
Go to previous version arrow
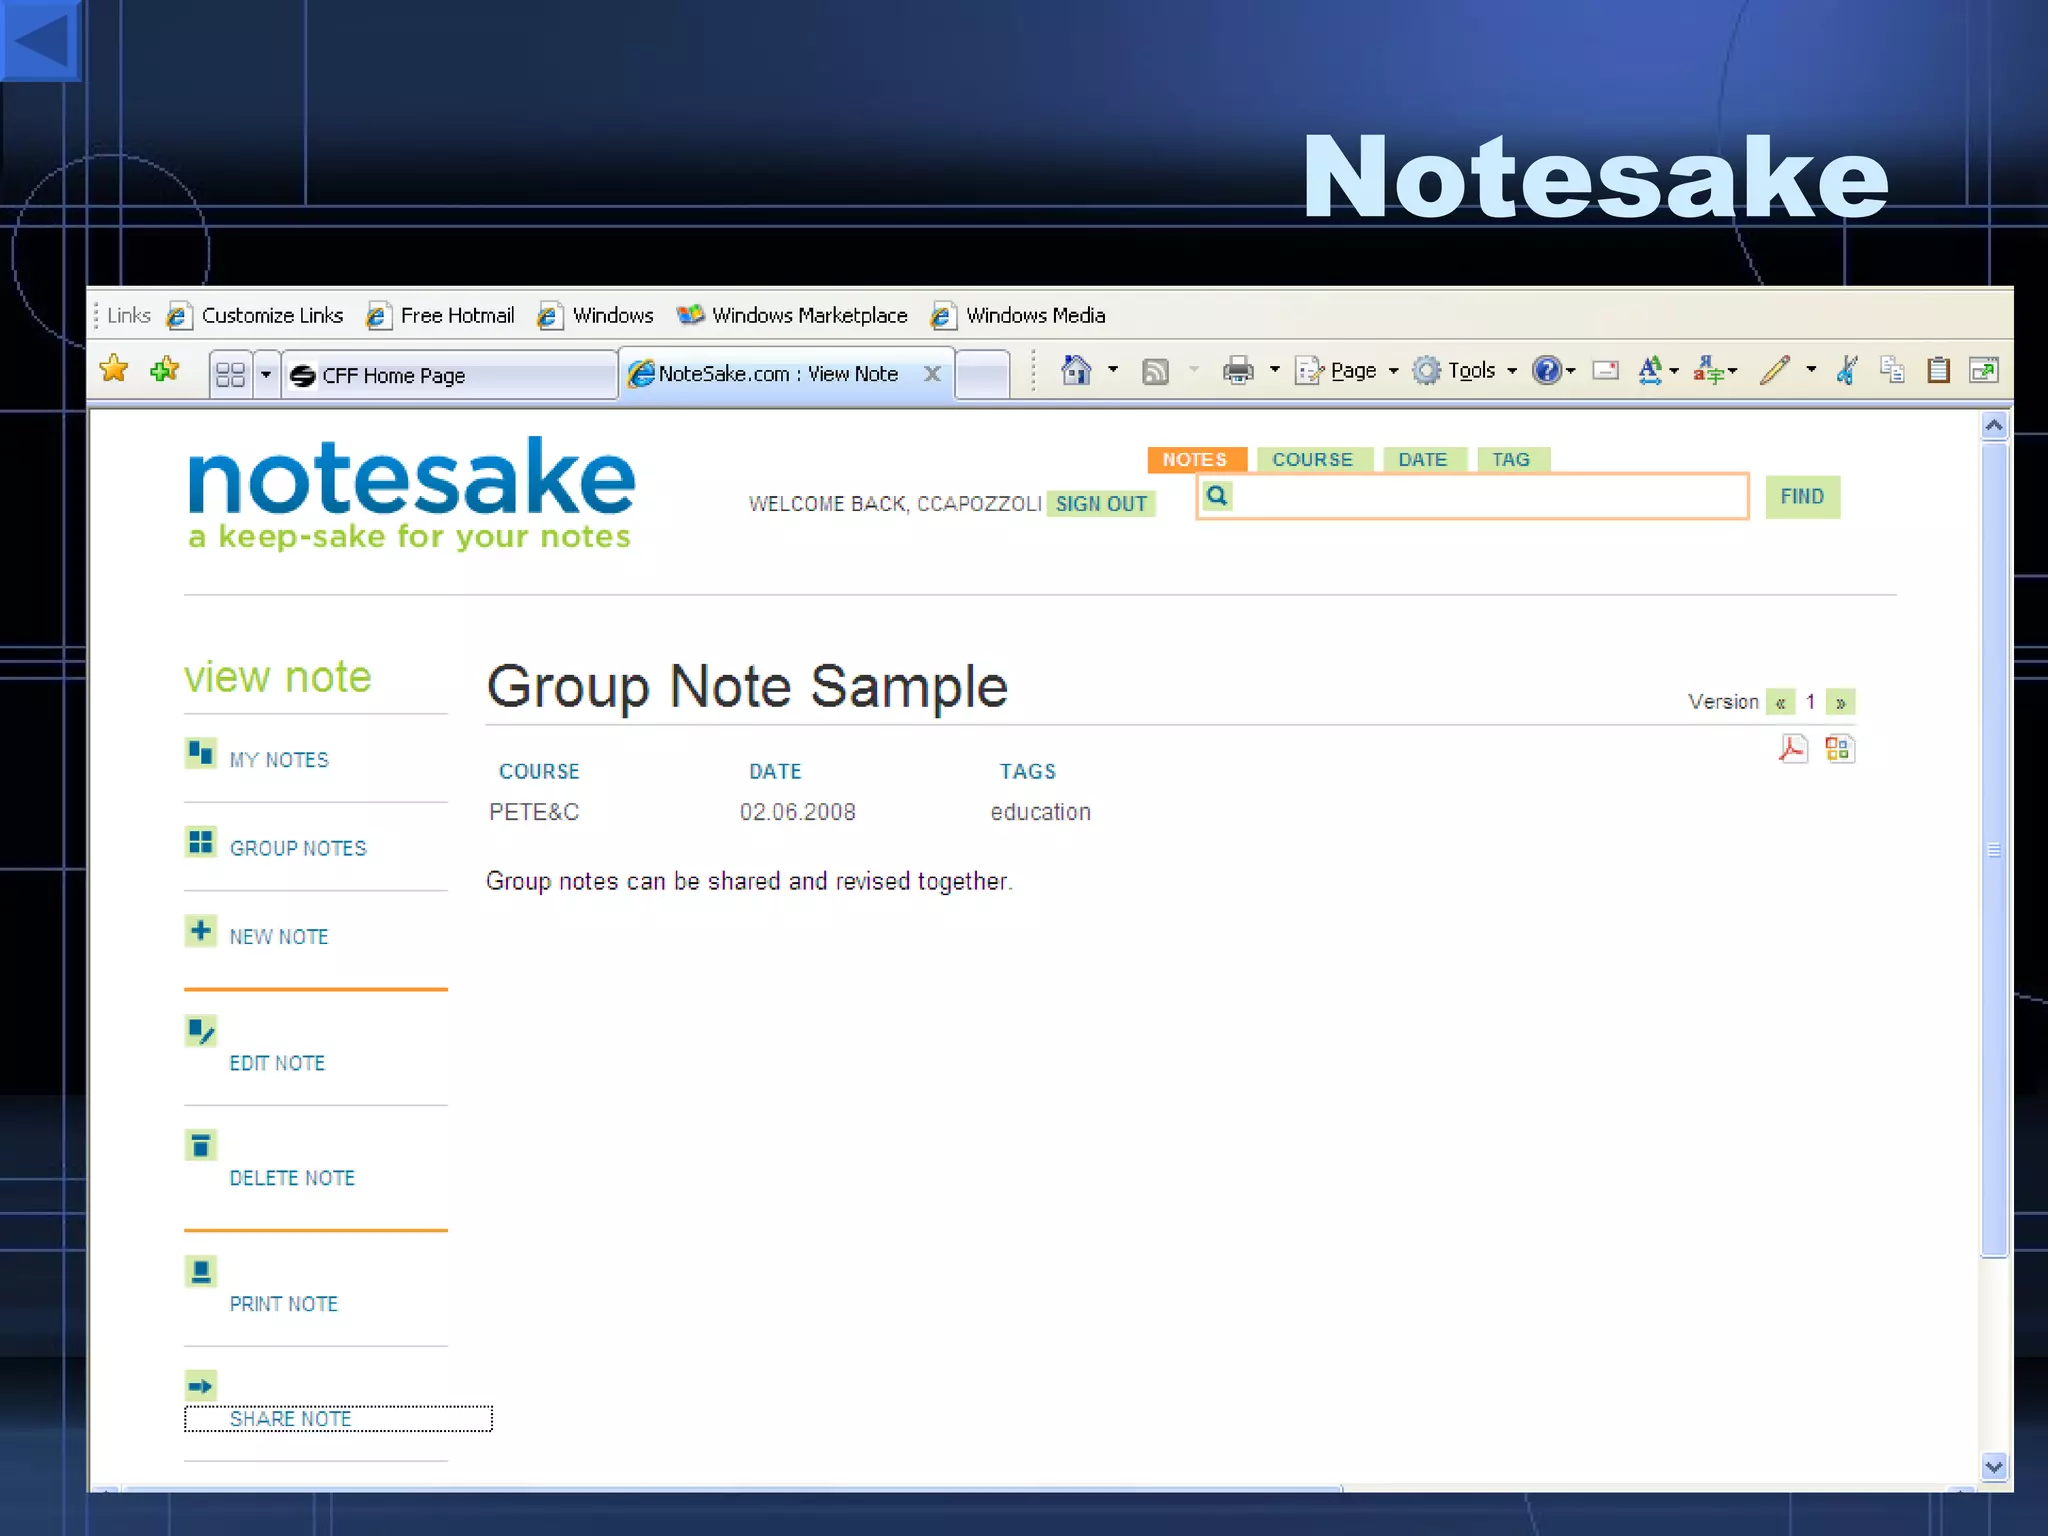pyautogui.click(x=1780, y=702)
